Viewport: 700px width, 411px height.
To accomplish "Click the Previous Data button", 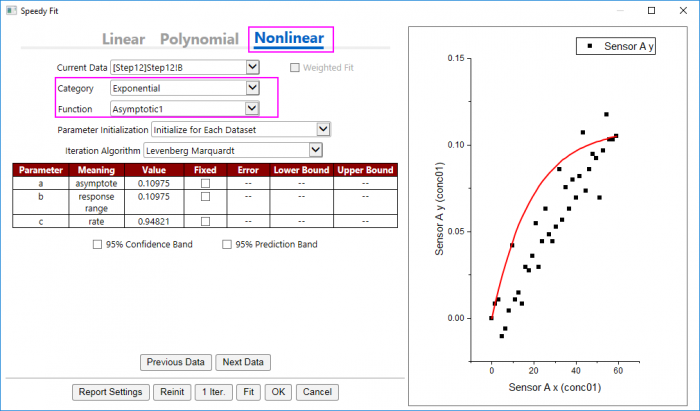I will 176,362.
